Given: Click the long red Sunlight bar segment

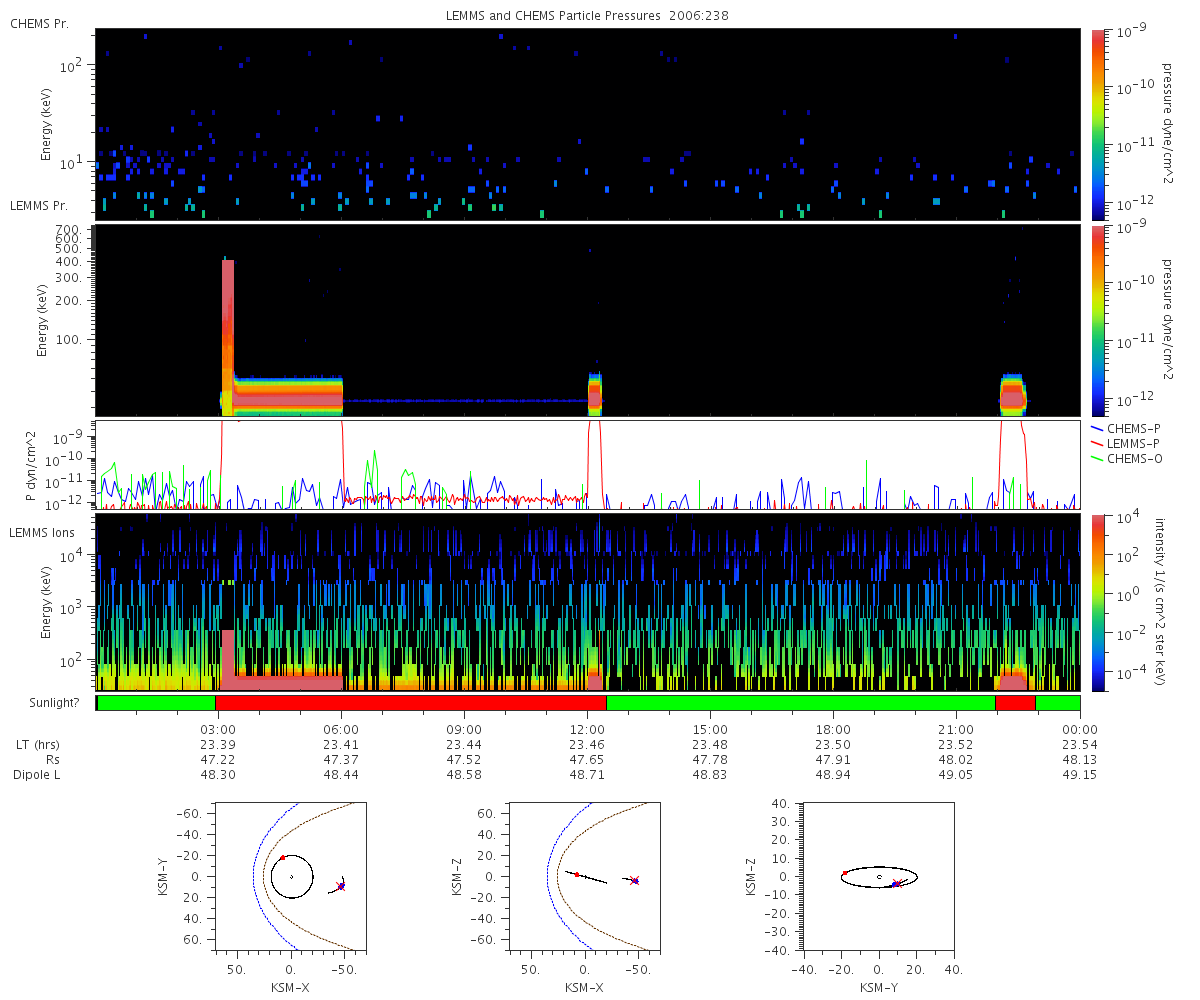Looking at the screenshot, I should pos(411,703).
